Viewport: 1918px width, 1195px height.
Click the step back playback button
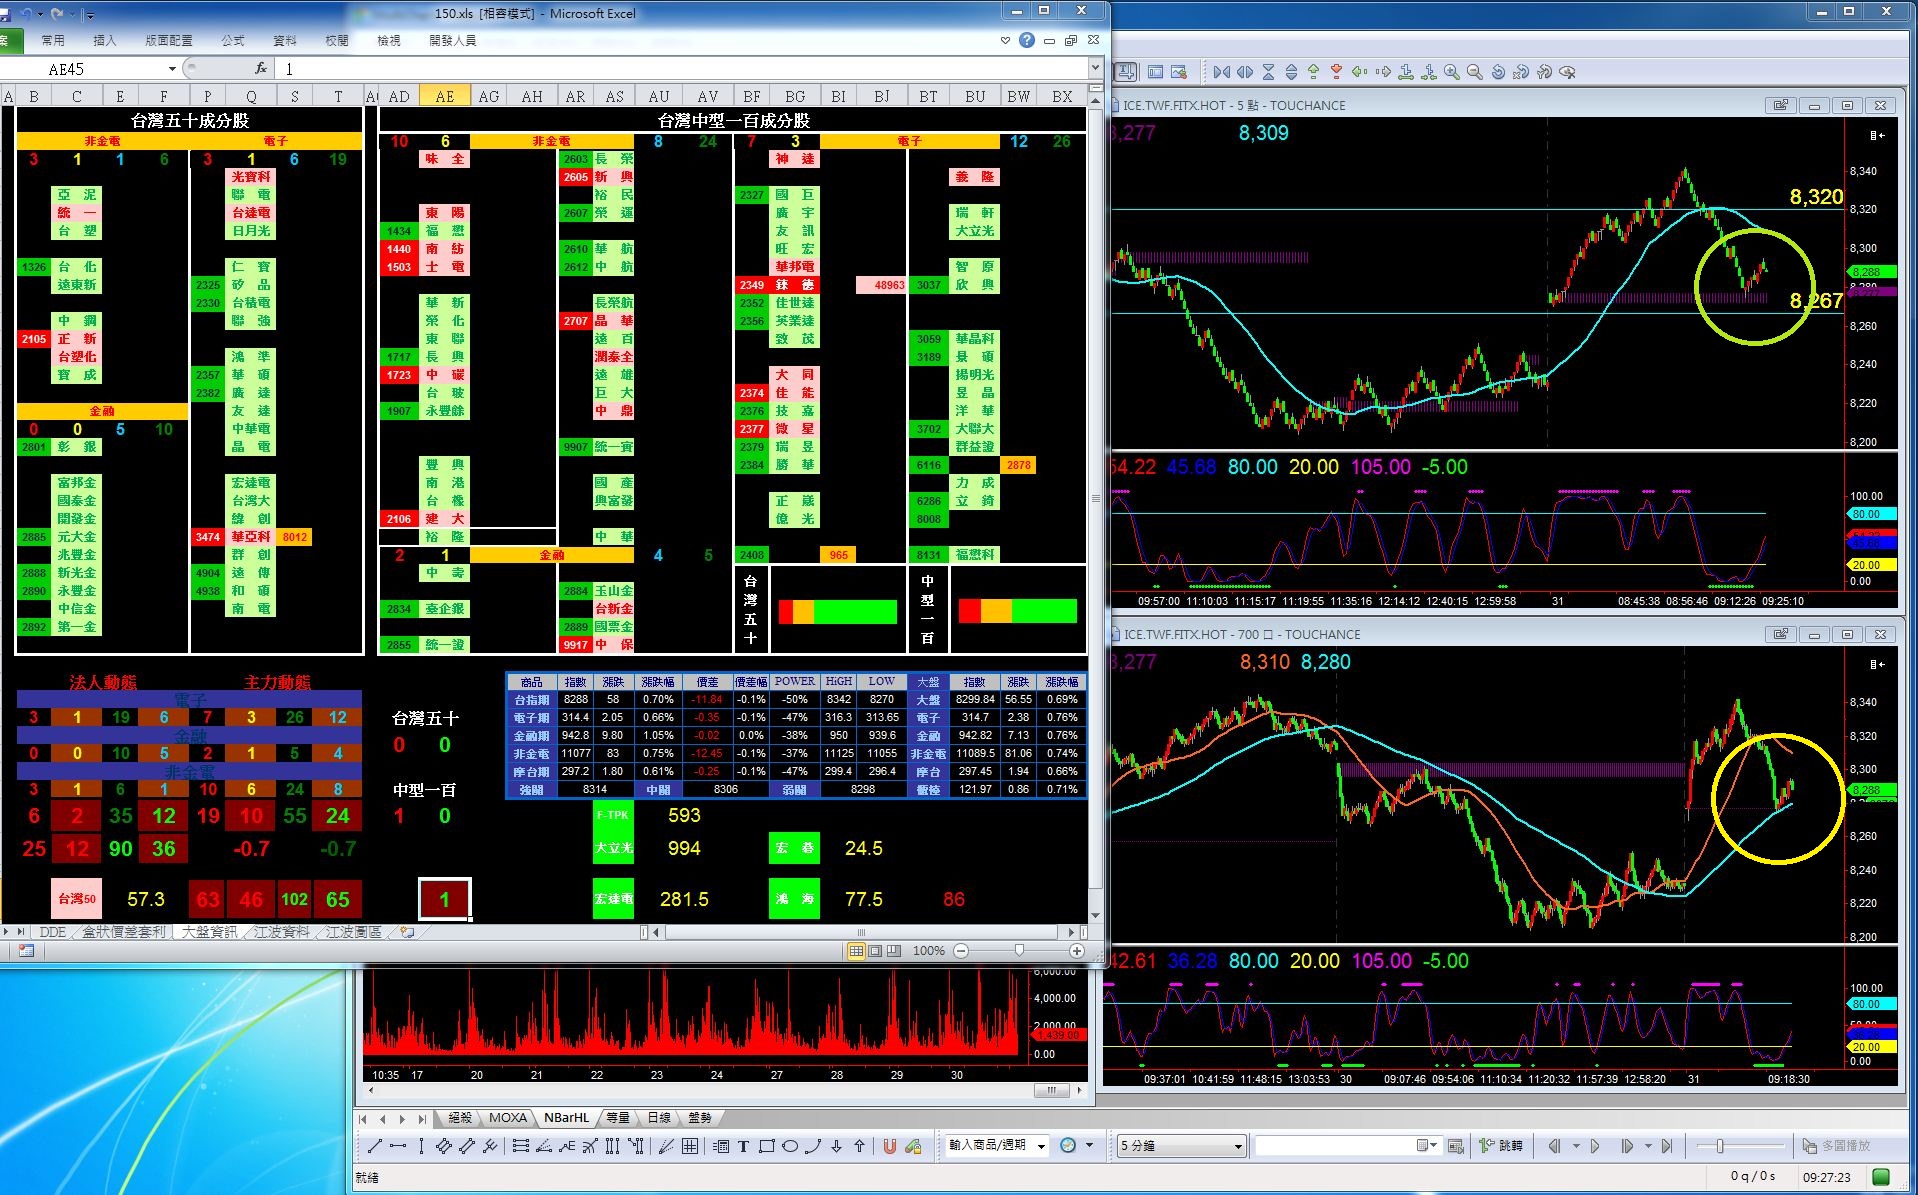pos(1554,1146)
